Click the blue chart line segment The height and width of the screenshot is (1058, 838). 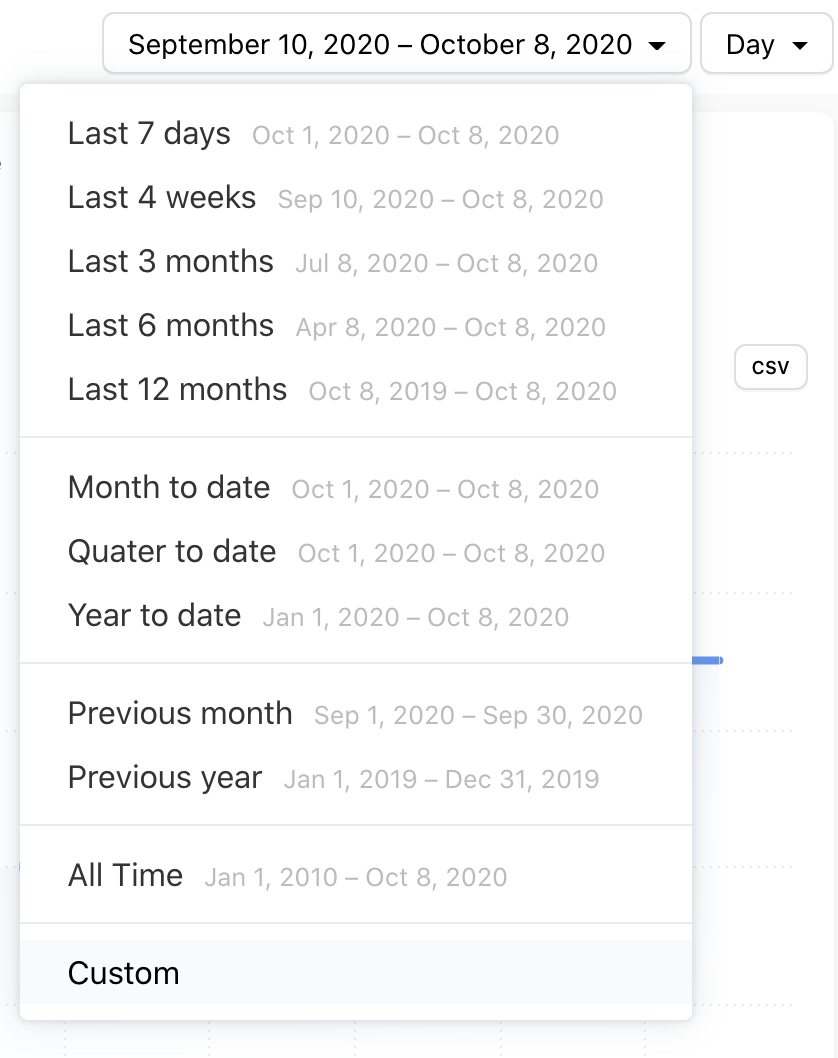click(x=707, y=660)
